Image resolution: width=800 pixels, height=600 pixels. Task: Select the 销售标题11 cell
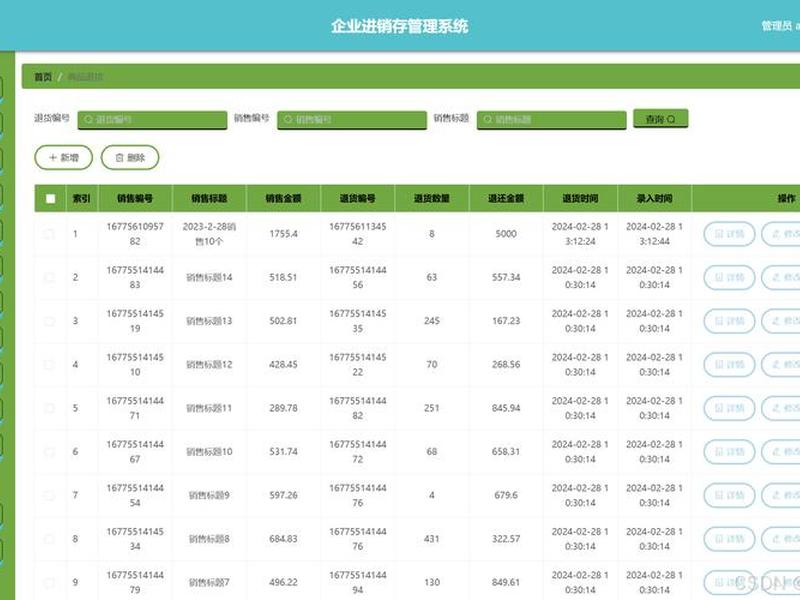click(x=209, y=408)
